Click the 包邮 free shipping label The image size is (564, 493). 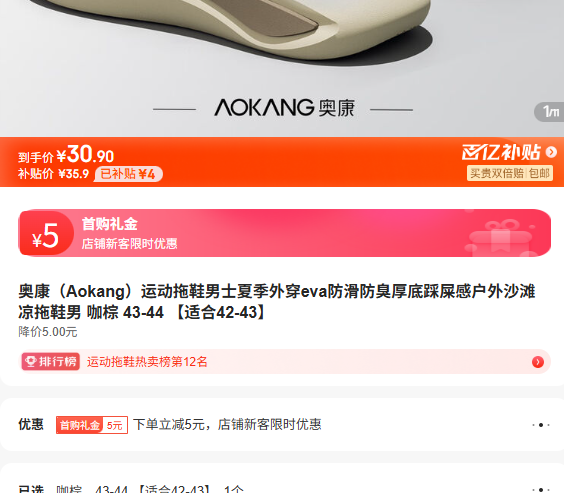(x=539, y=173)
